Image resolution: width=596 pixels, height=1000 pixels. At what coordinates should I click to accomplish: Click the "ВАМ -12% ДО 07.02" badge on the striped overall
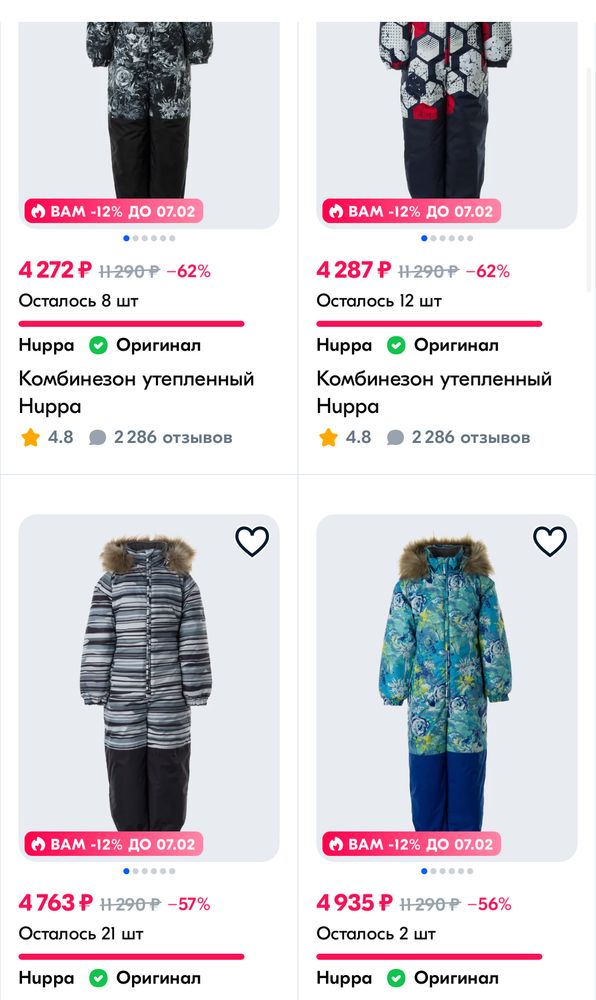pyautogui.click(x=113, y=843)
